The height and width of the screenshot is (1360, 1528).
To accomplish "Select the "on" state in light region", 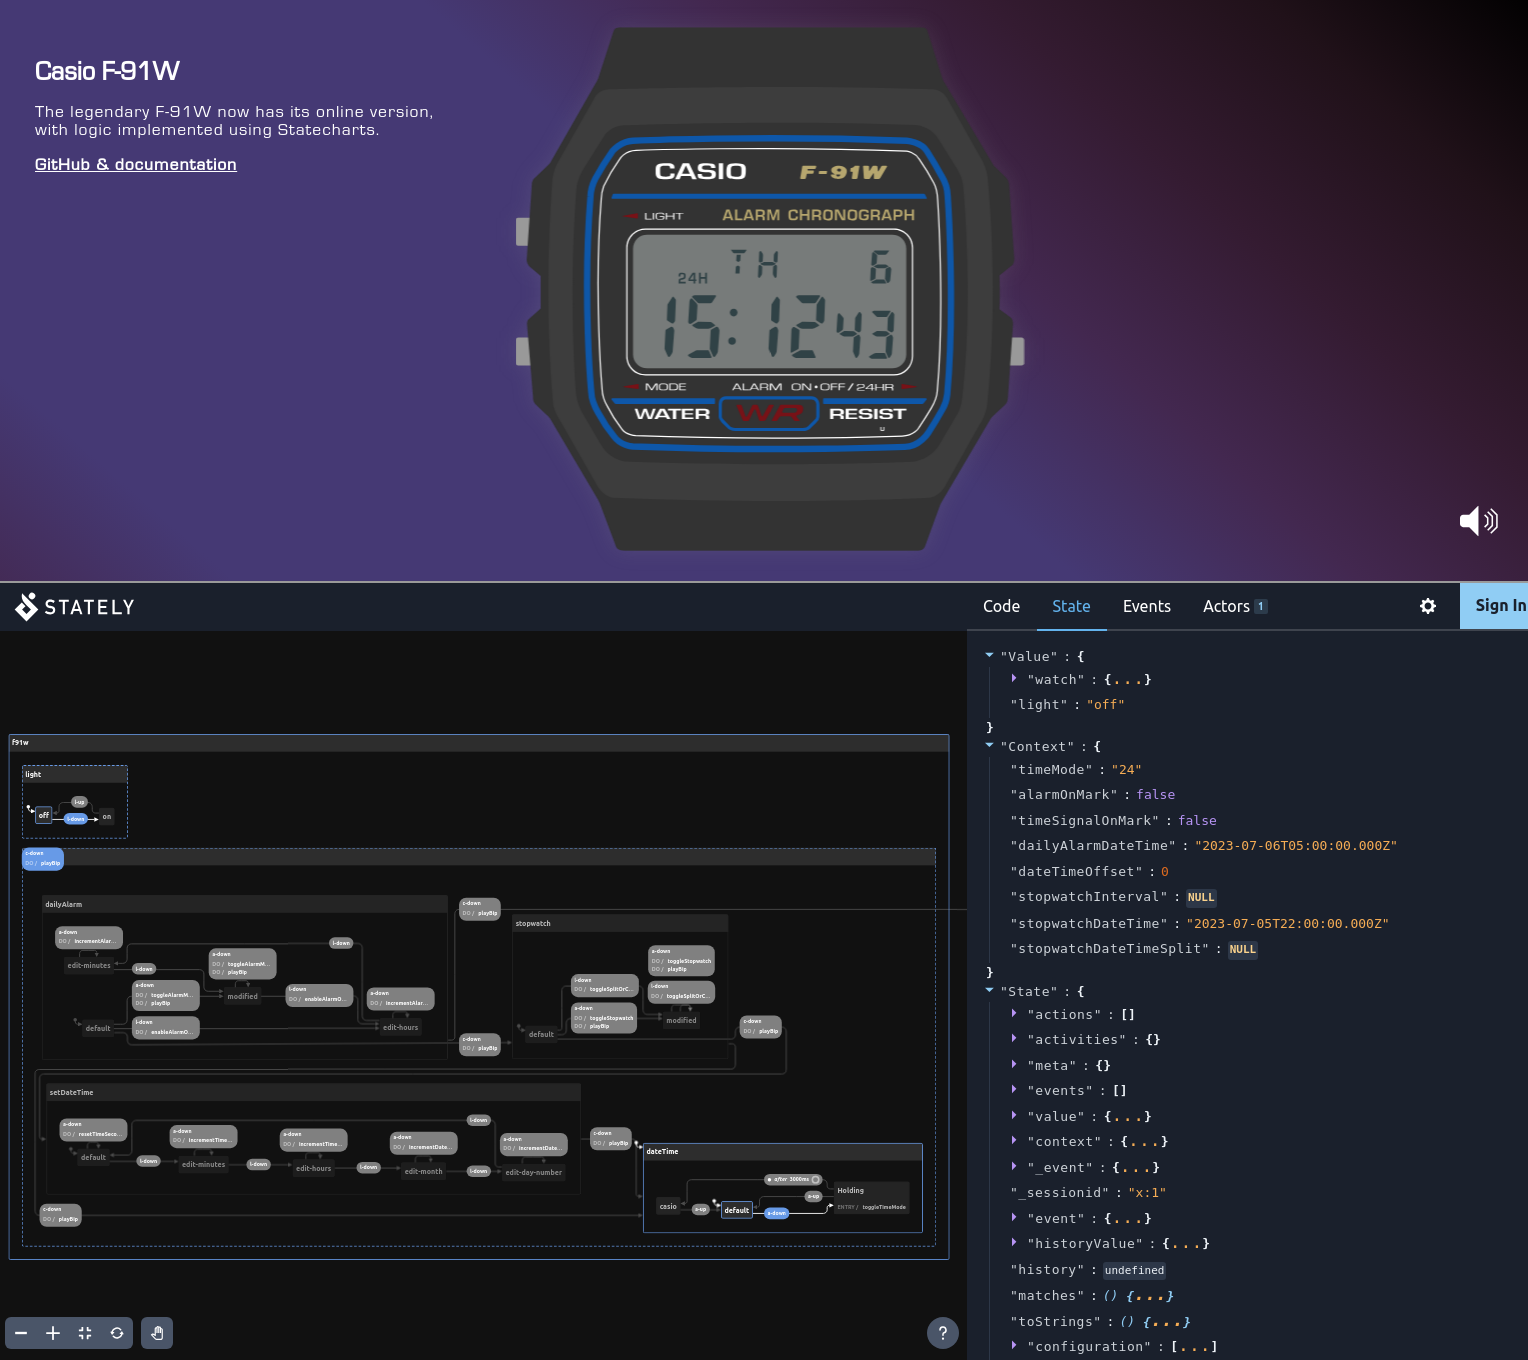I will 107,817.
